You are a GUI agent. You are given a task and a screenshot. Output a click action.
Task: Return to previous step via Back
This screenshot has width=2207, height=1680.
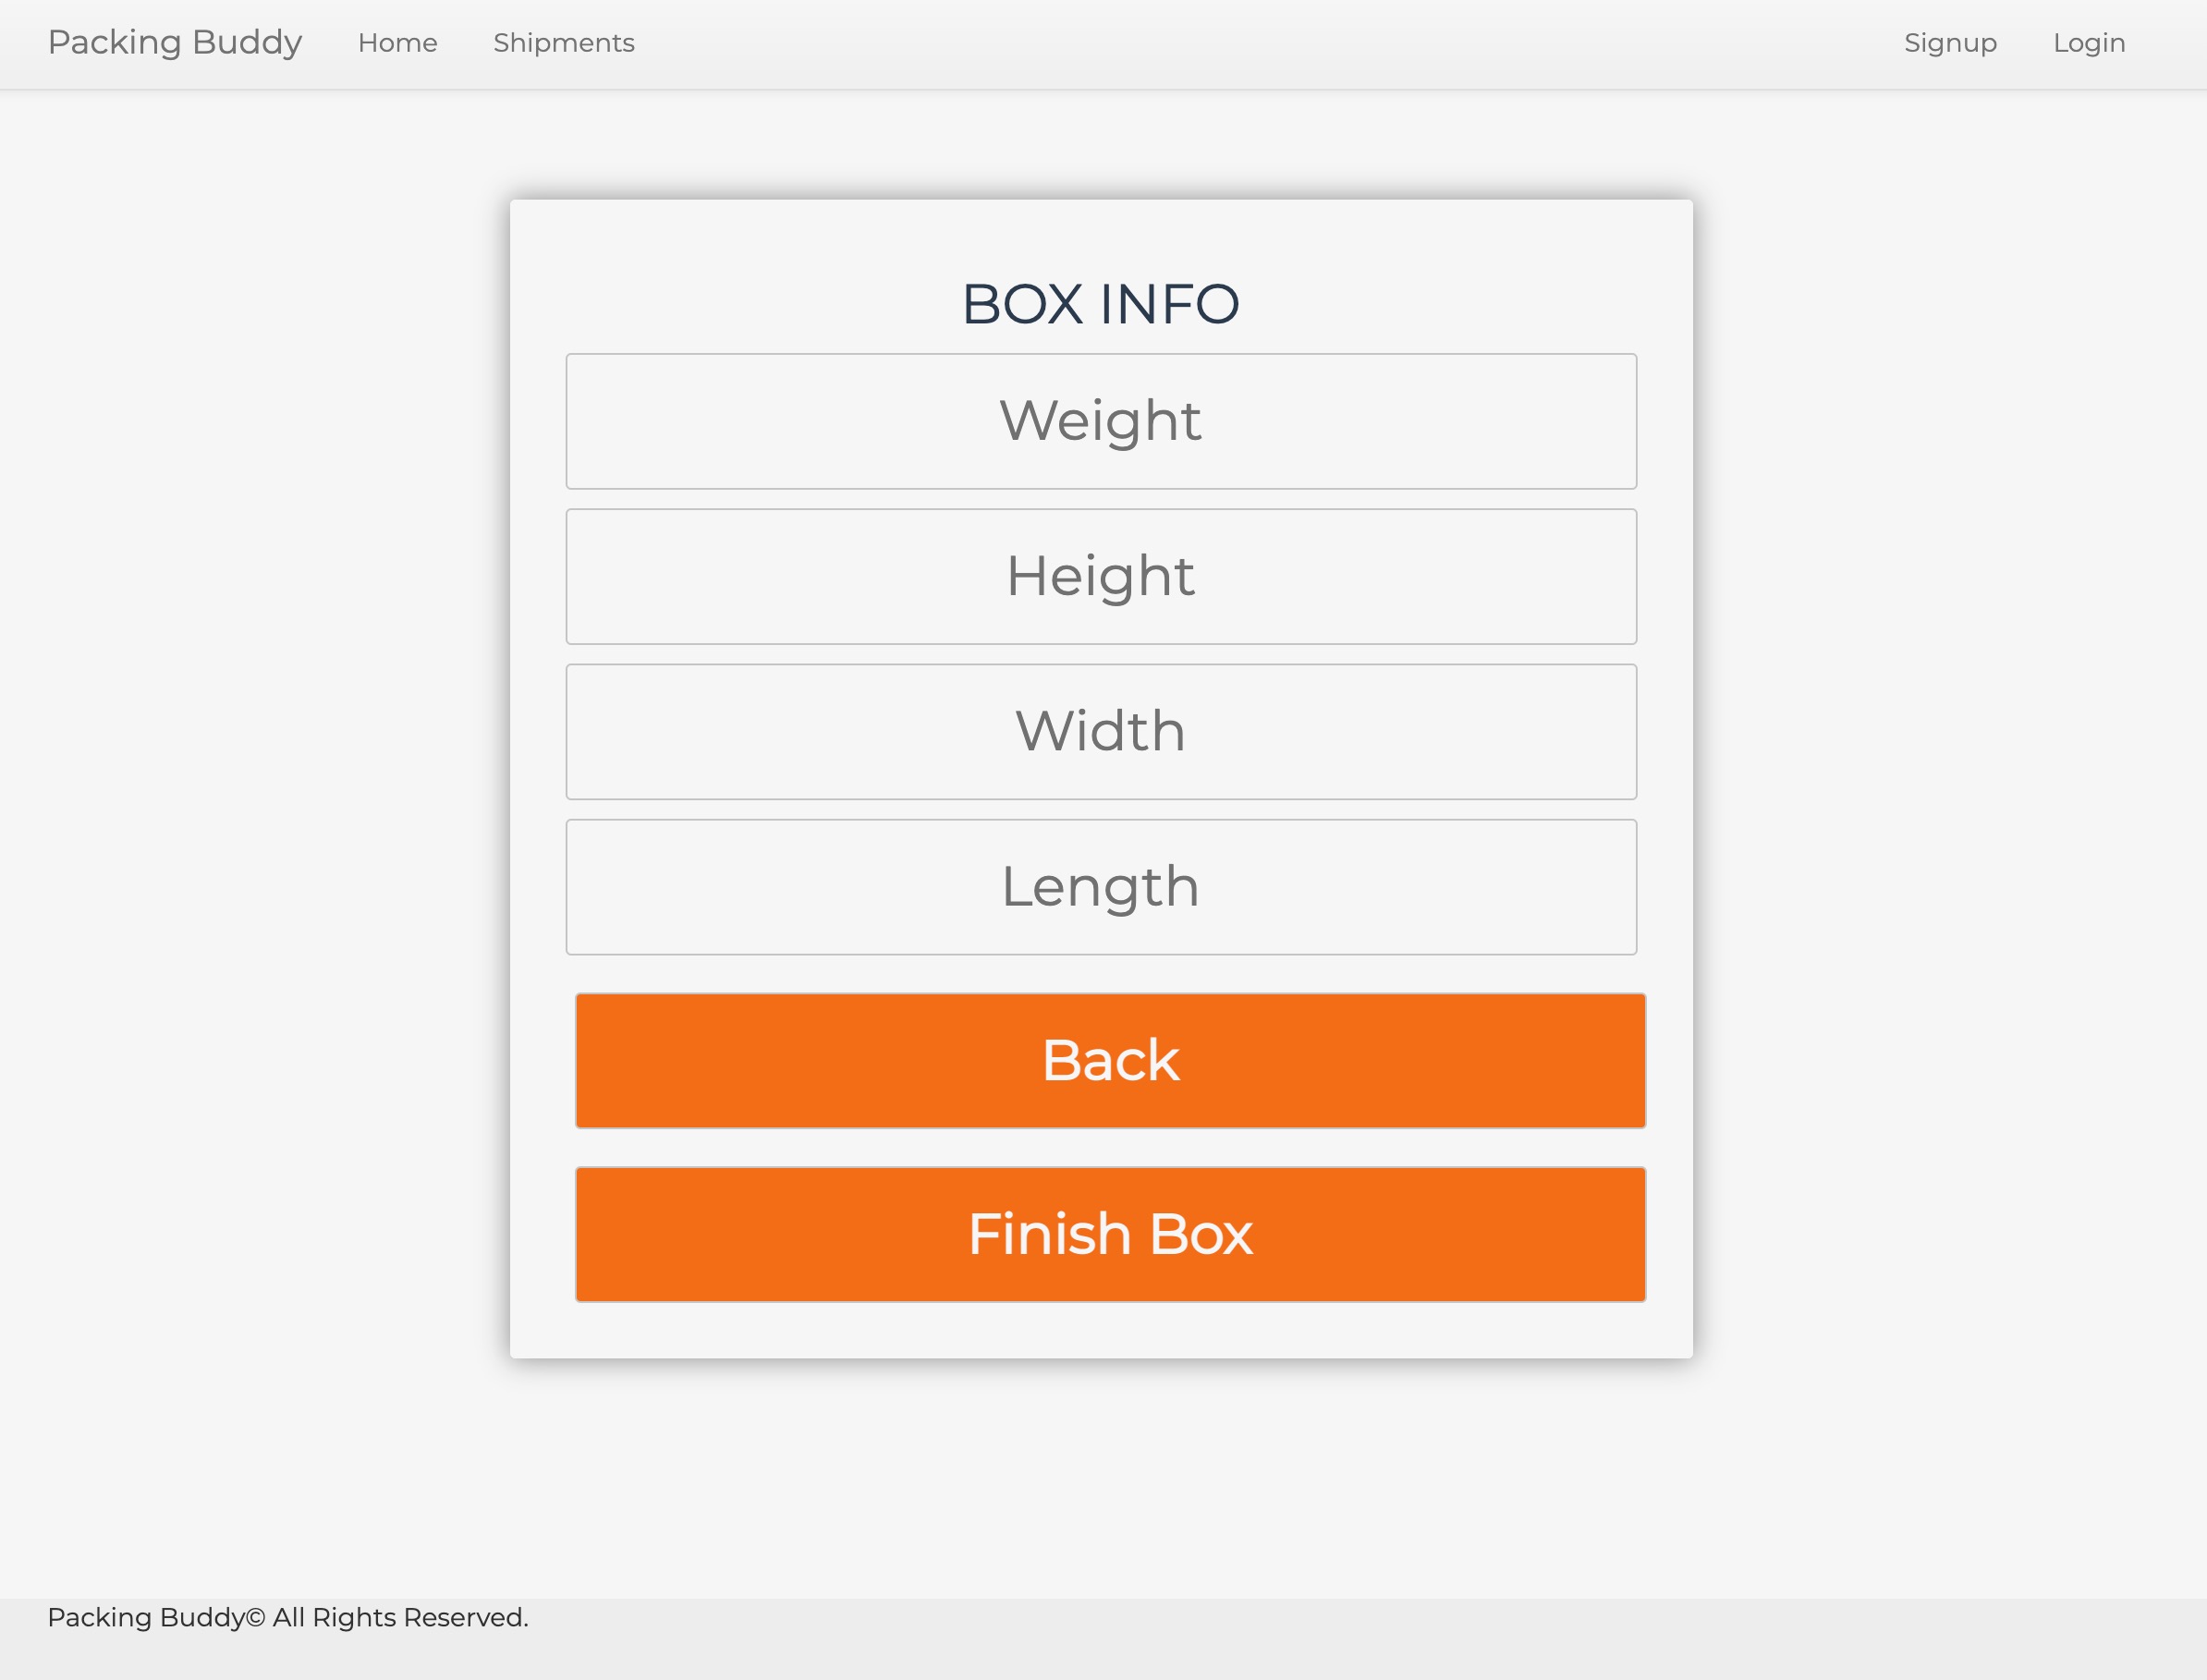tap(1109, 1060)
